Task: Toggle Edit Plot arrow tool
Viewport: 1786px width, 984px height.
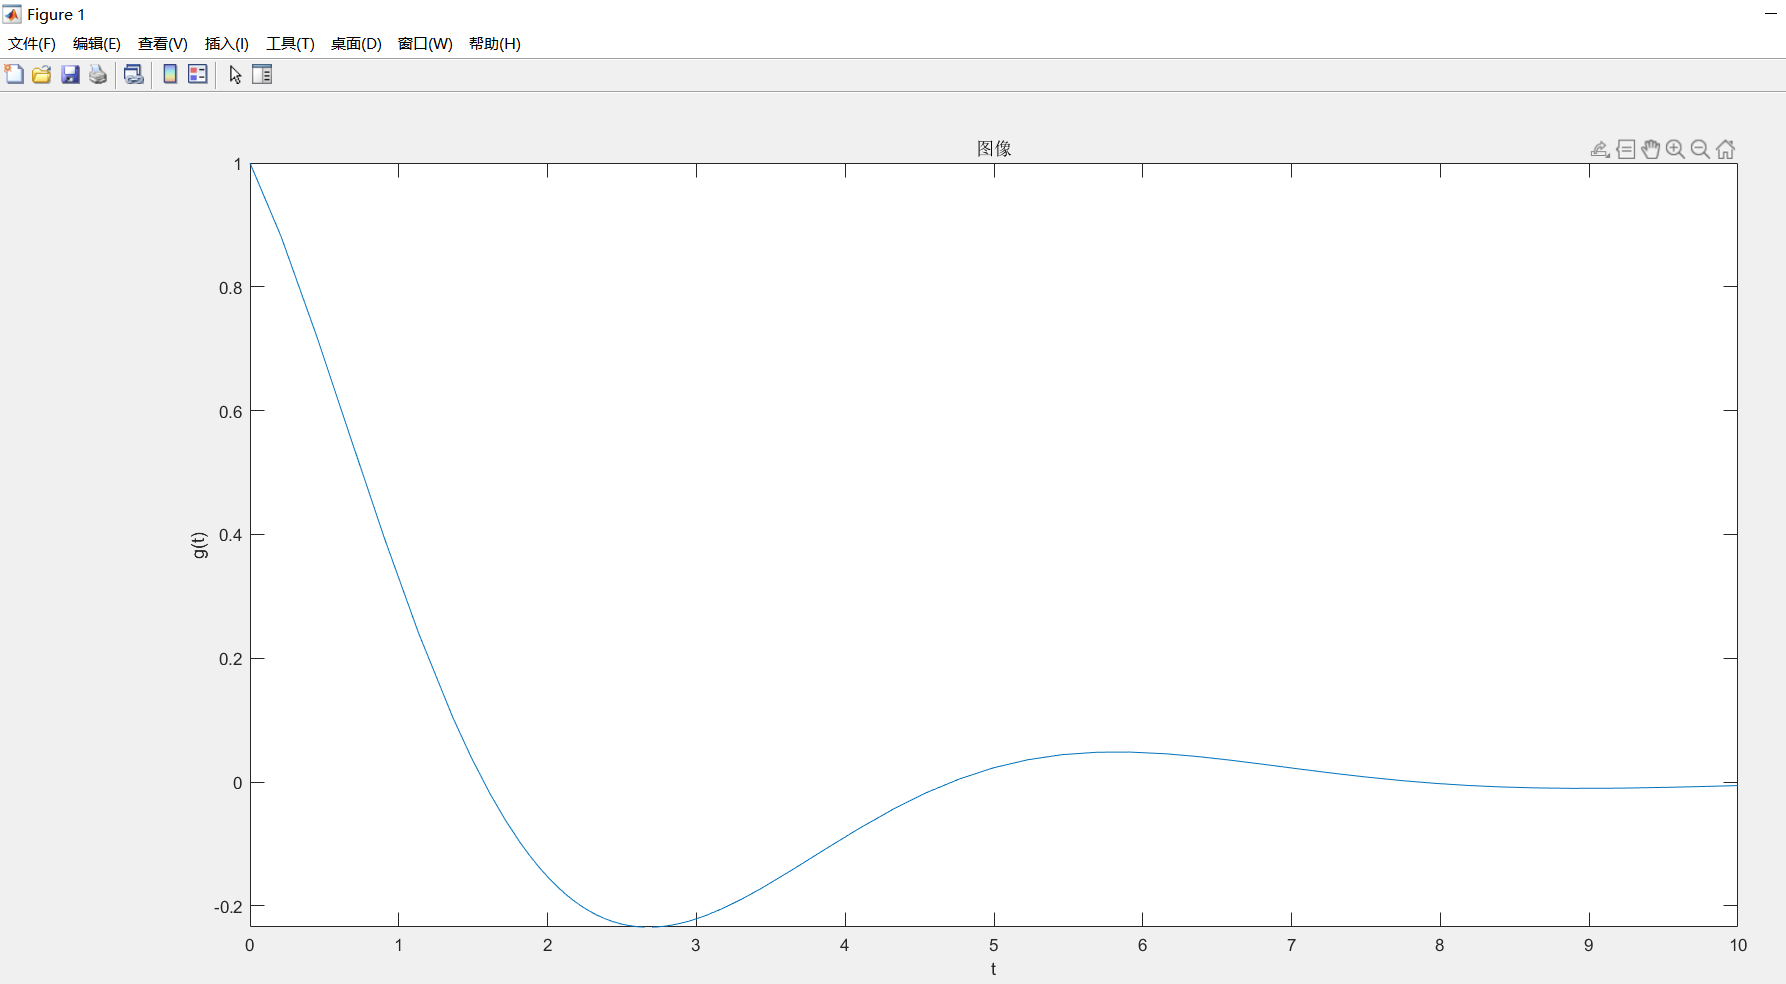Action: point(235,74)
